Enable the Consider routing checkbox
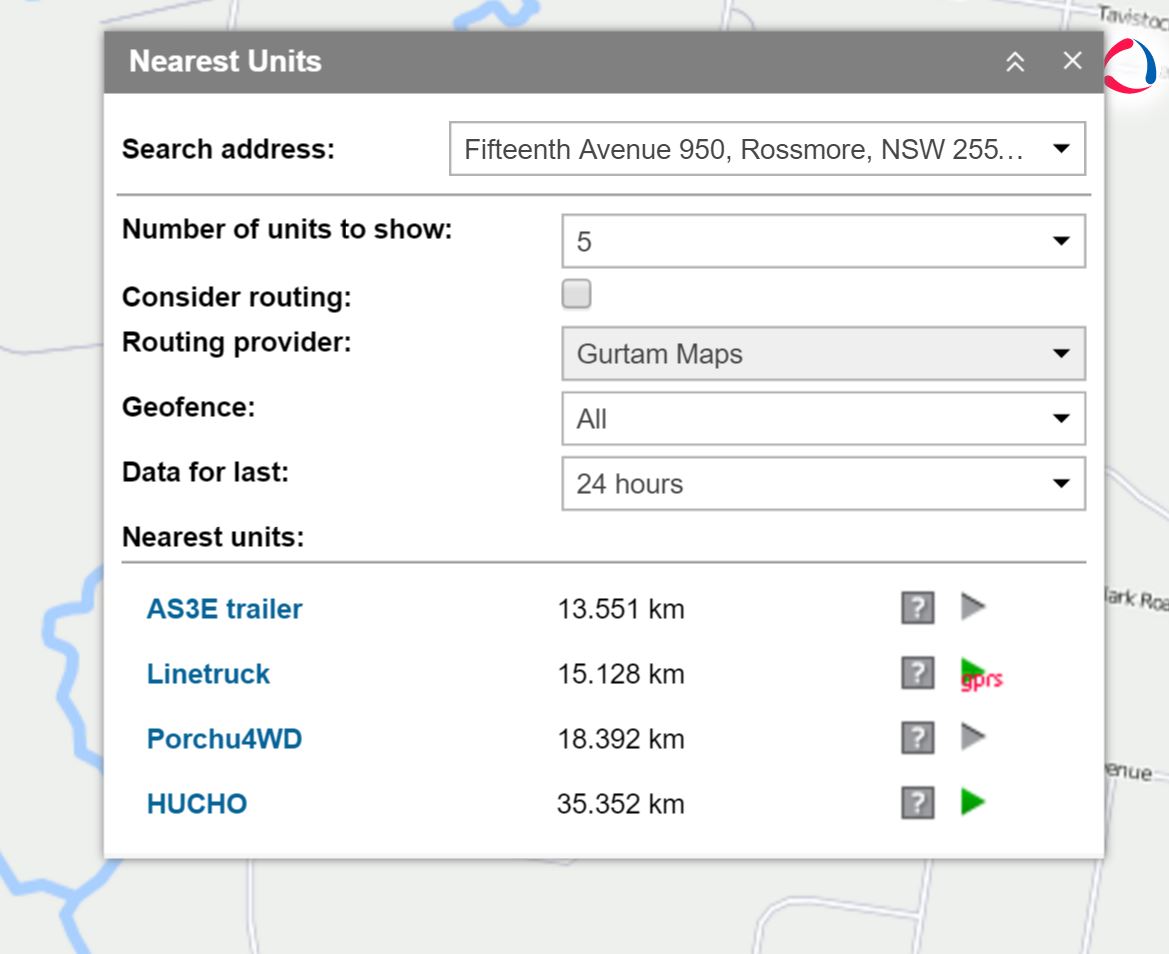Screen dimensions: 1169x954 pyautogui.click(x=576, y=294)
